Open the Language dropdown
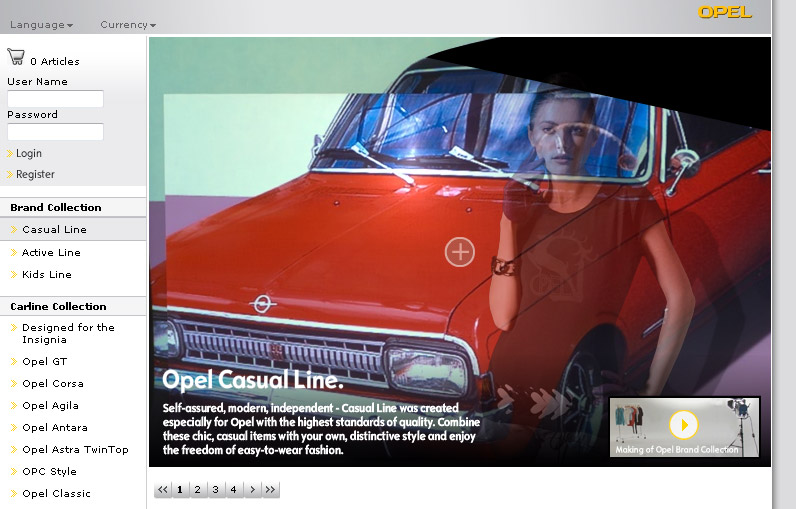The height and width of the screenshot is (509, 796). pyautogui.click(x=41, y=24)
